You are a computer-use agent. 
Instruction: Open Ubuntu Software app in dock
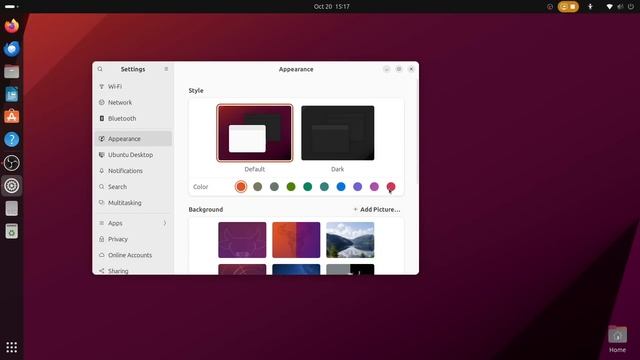(11, 117)
